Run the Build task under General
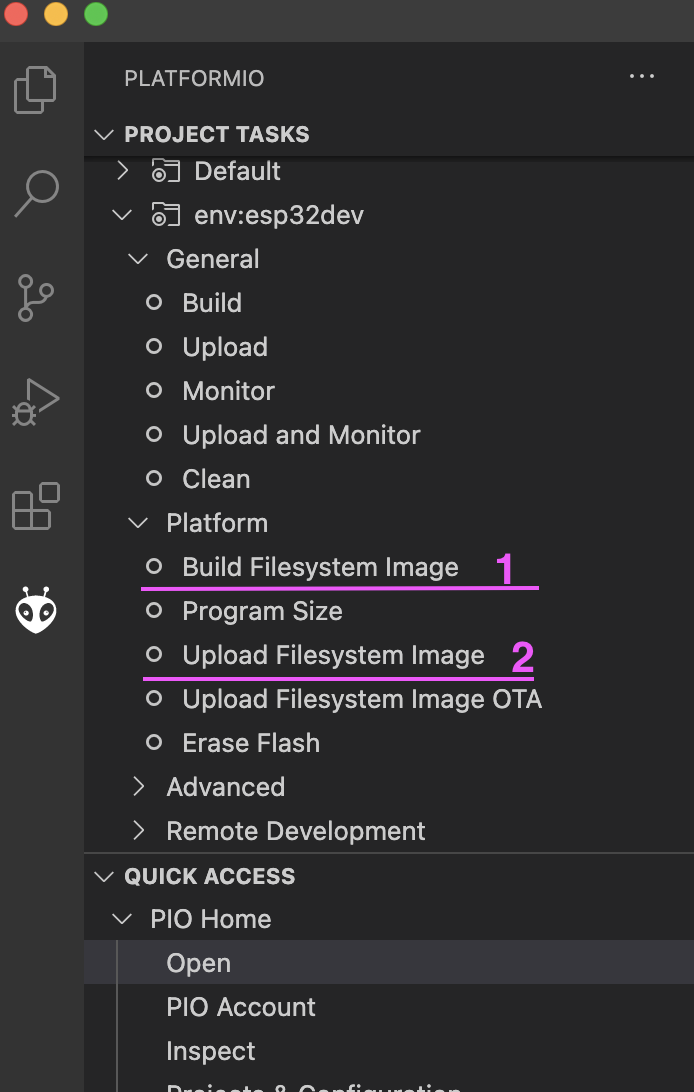The height and width of the screenshot is (1092, 694). click(x=212, y=303)
